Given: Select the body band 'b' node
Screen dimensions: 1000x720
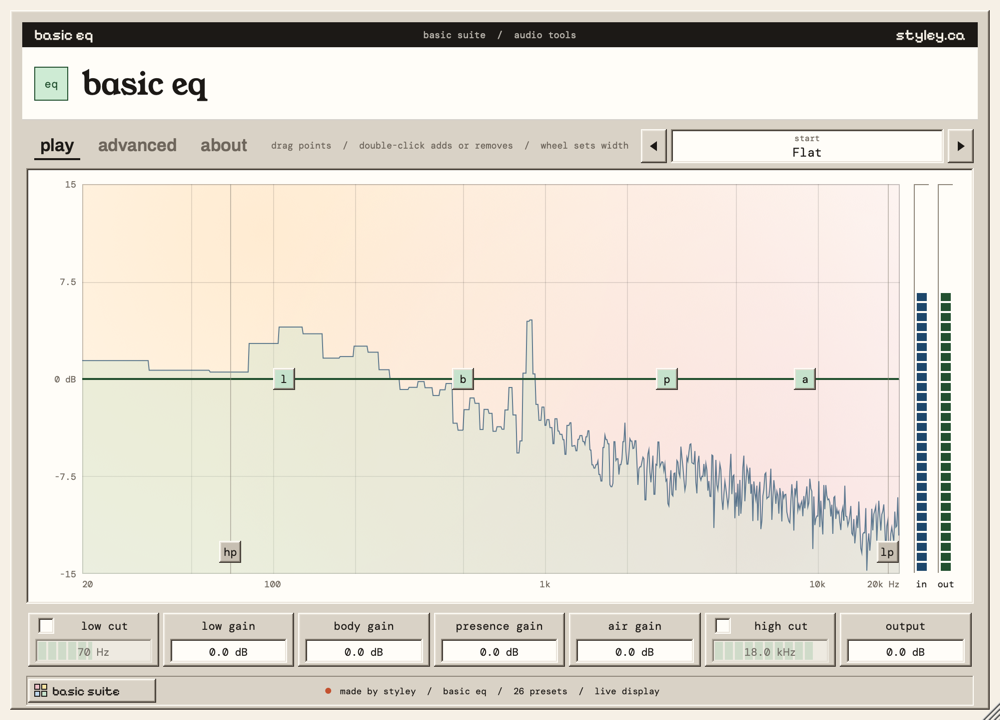Looking at the screenshot, I should point(463,379).
